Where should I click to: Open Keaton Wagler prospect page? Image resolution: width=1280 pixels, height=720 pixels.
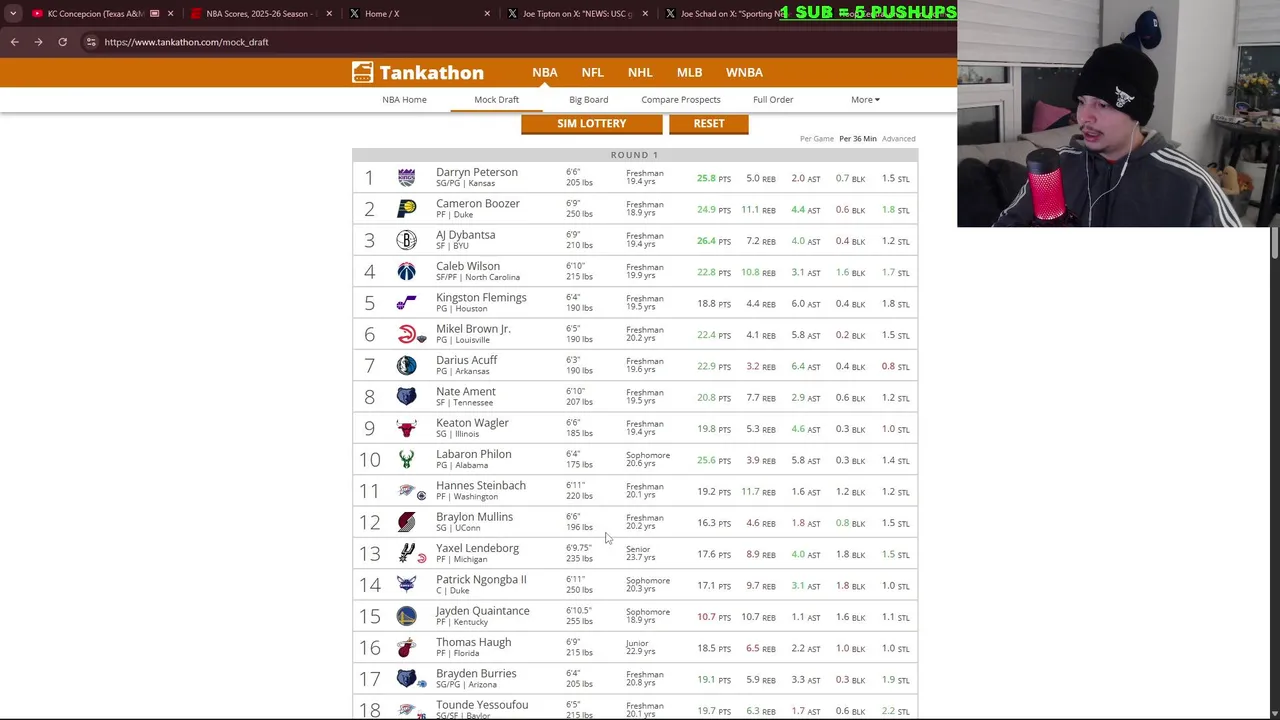472,423
